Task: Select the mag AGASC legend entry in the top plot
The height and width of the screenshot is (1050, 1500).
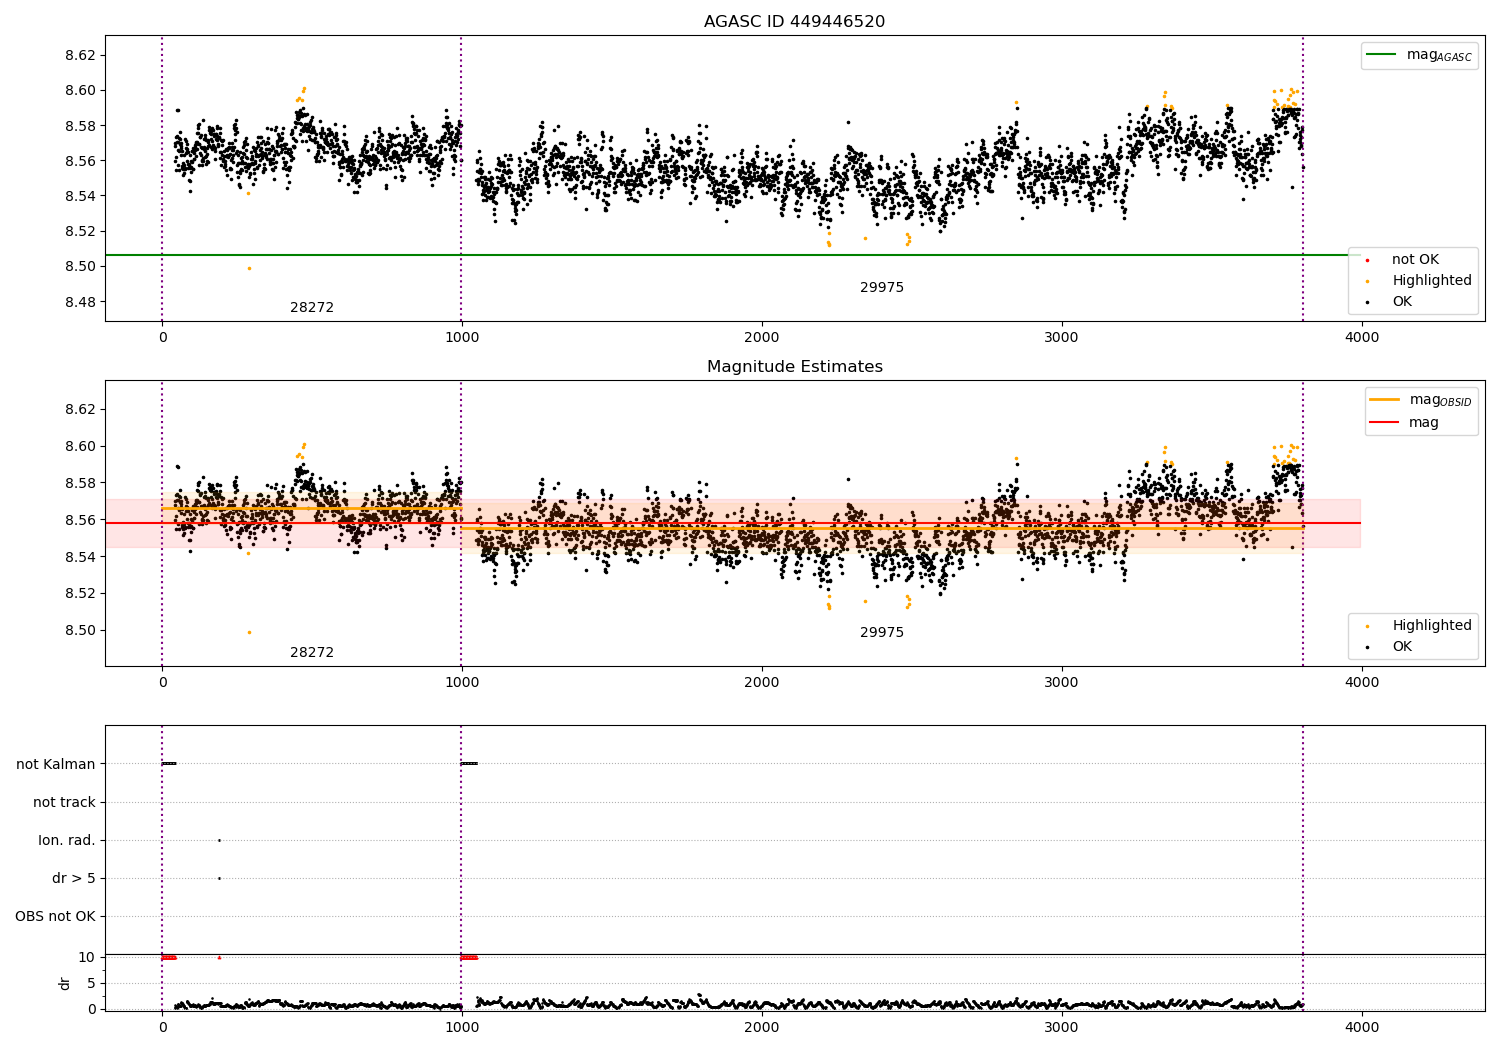Action: [x=1420, y=55]
